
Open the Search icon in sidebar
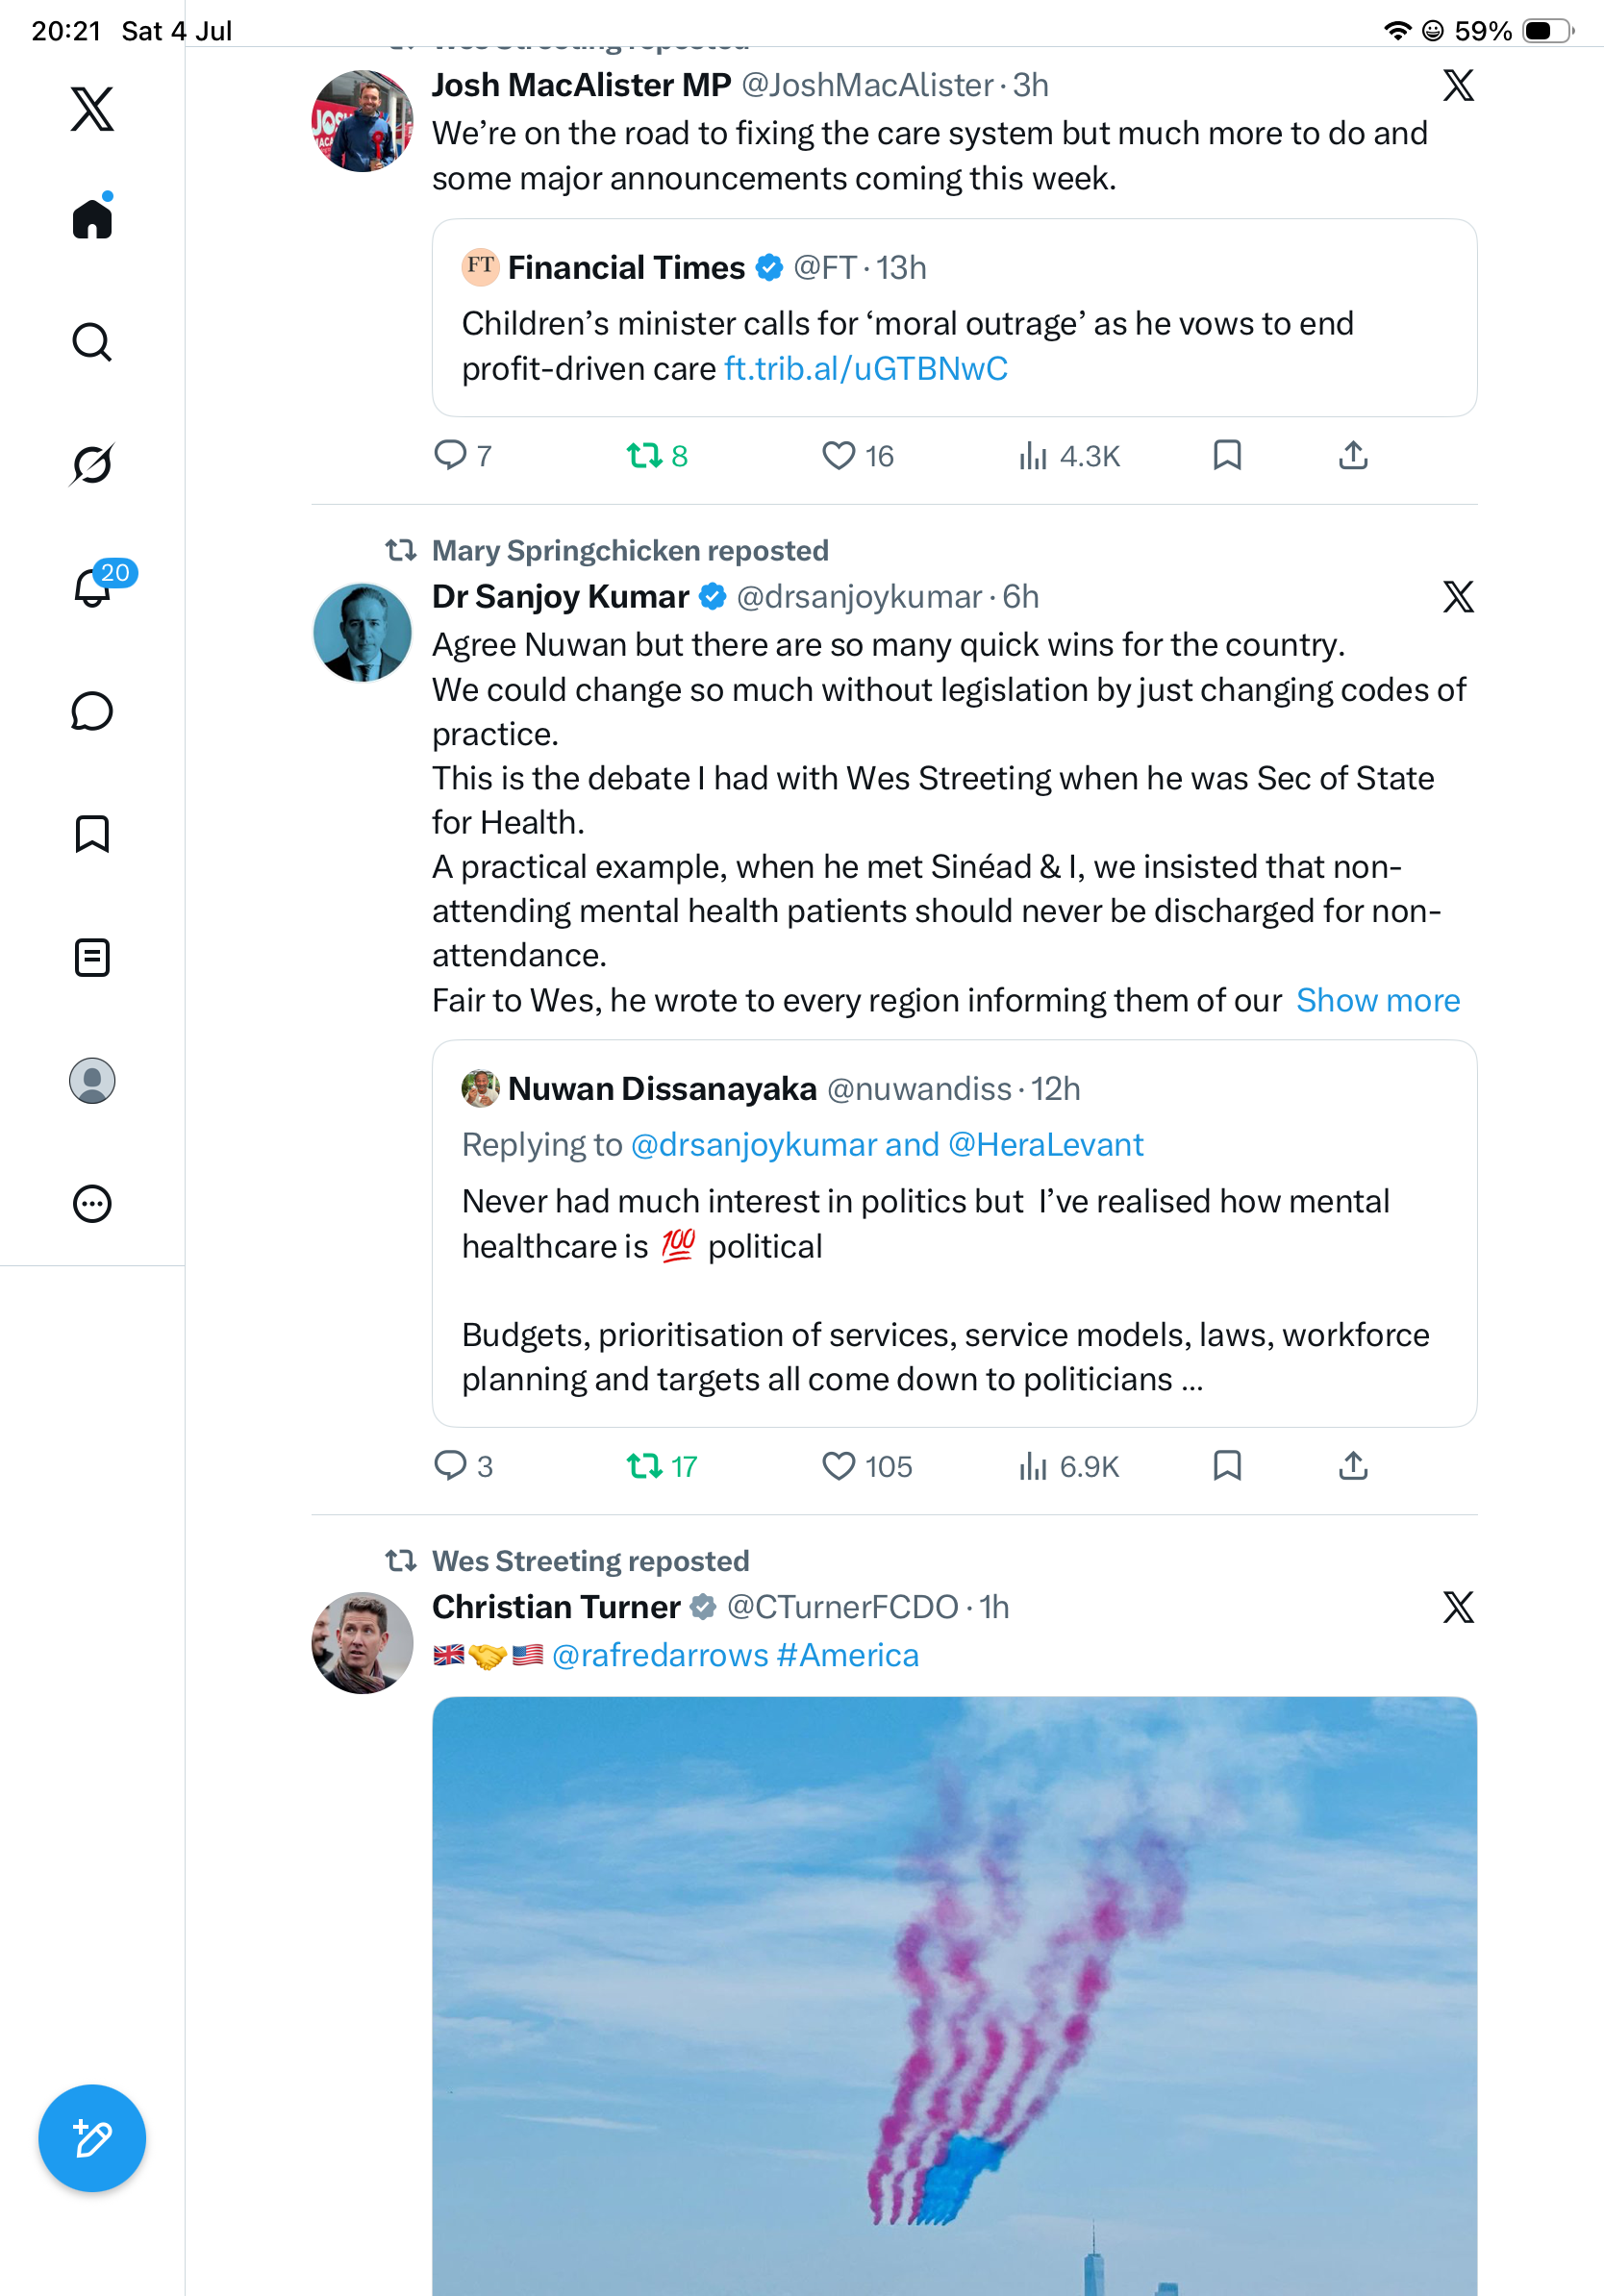pos(92,342)
